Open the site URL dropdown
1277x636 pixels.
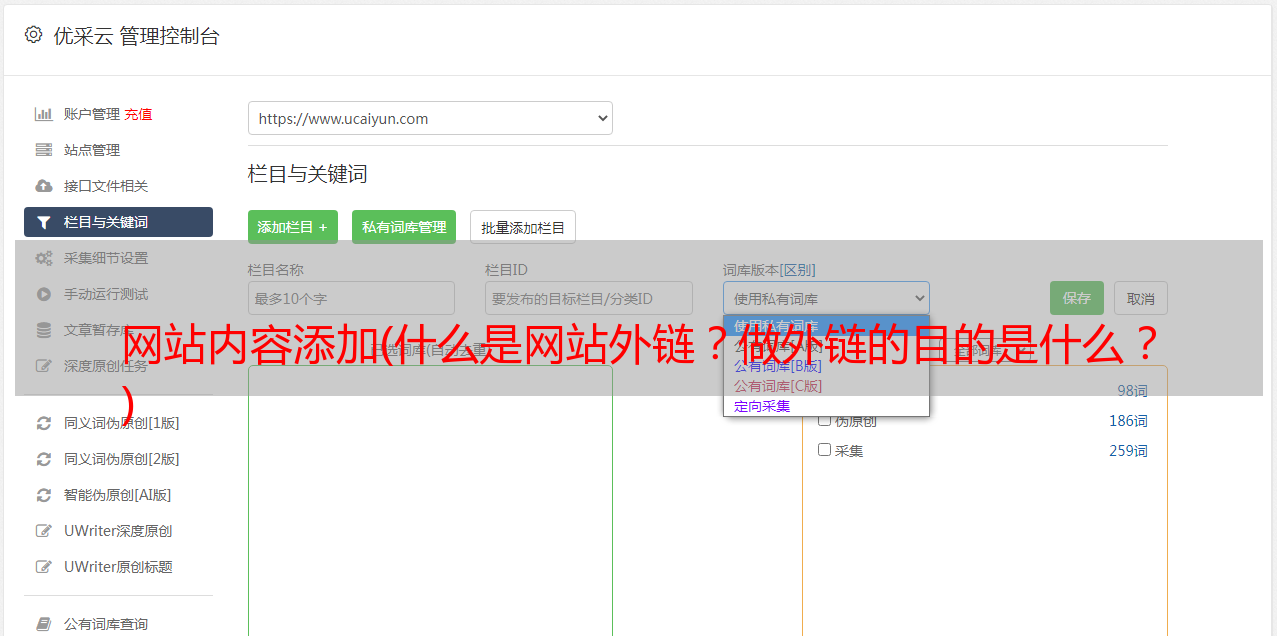[x=430, y=118]
